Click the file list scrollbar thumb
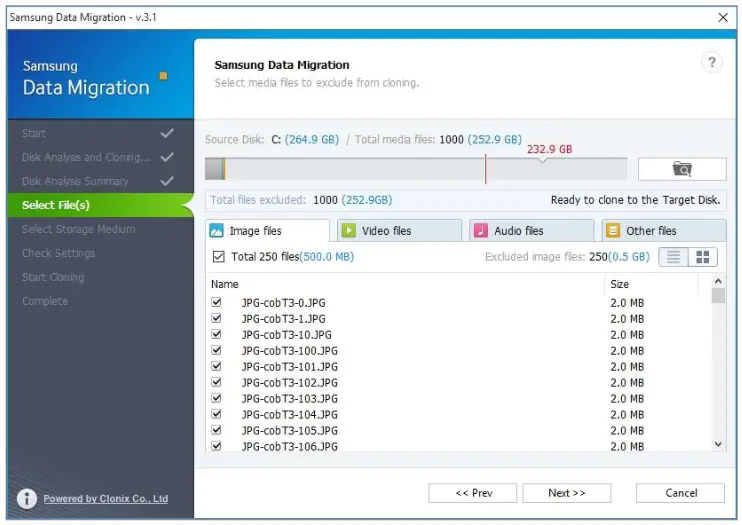Screen dimensions: 742x525 [718, 295]
